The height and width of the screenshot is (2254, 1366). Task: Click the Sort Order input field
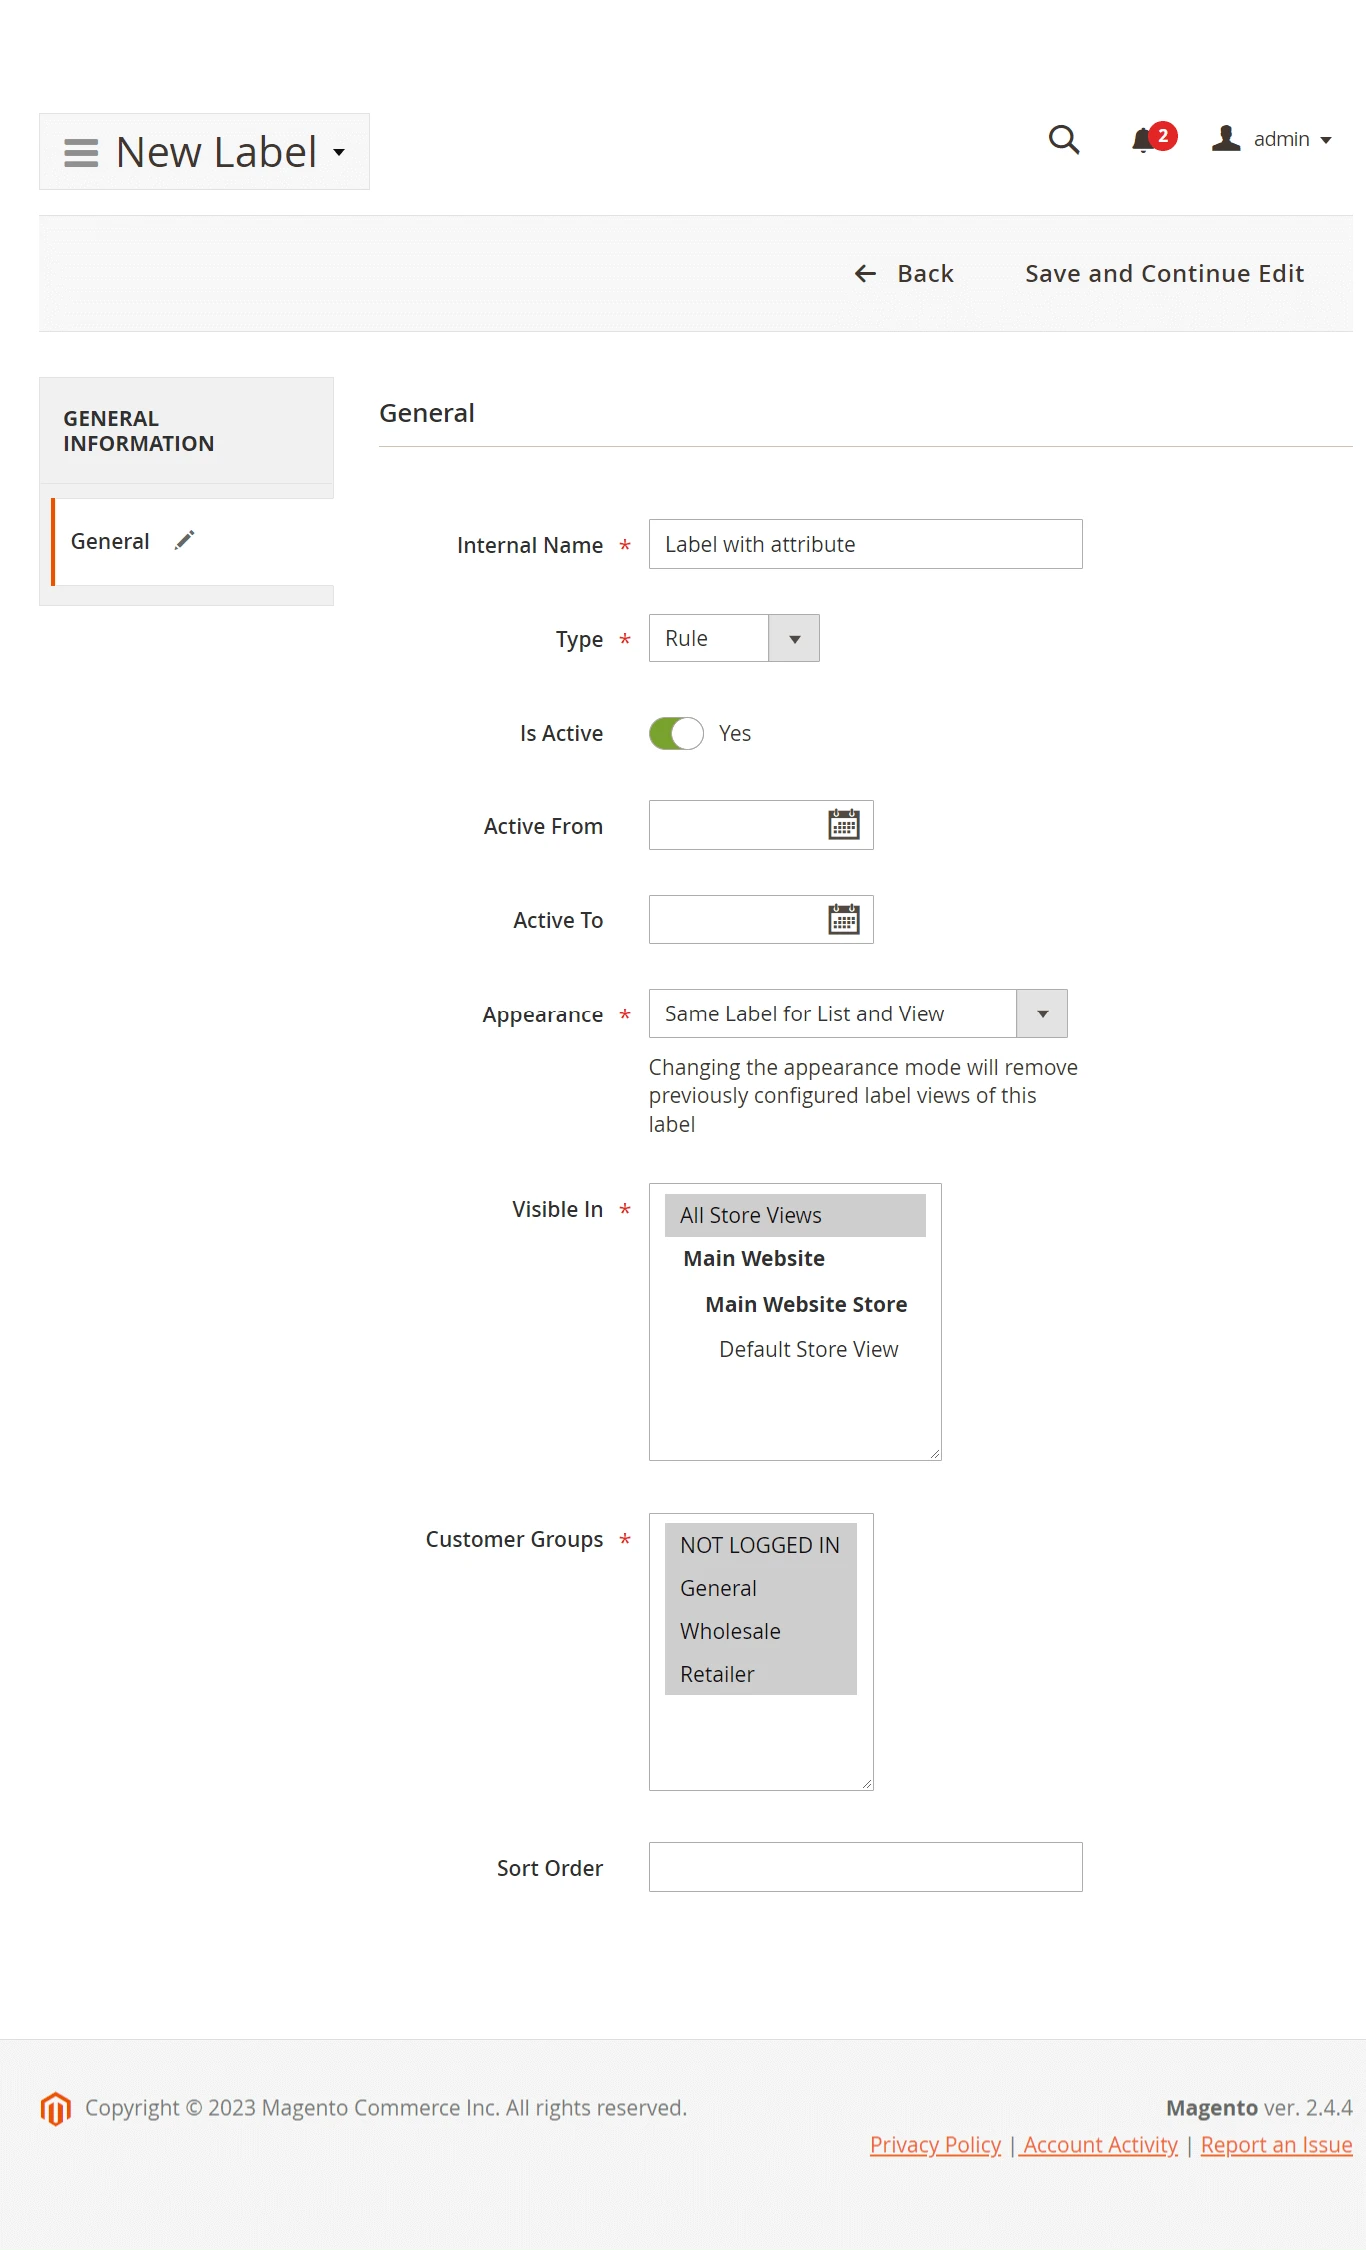[865, 1867]
